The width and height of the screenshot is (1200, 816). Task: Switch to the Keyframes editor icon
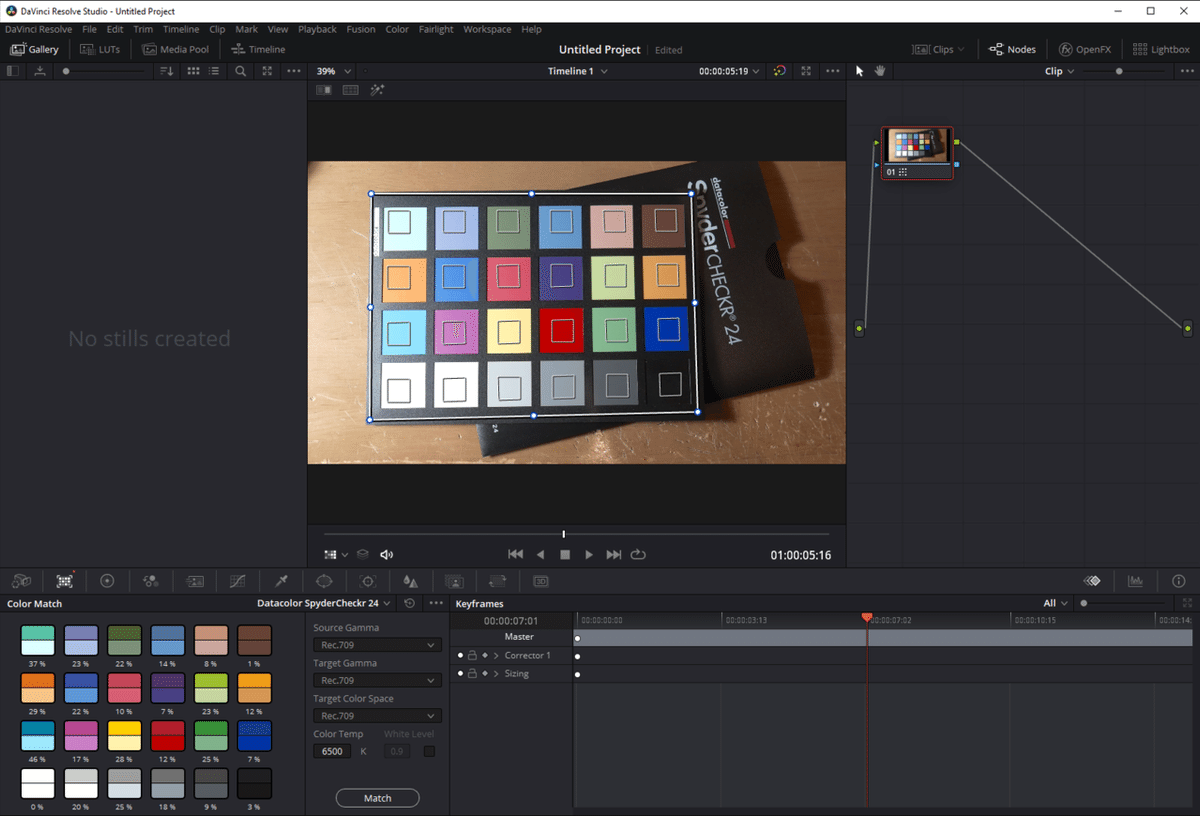click(x=1092, y=581)
